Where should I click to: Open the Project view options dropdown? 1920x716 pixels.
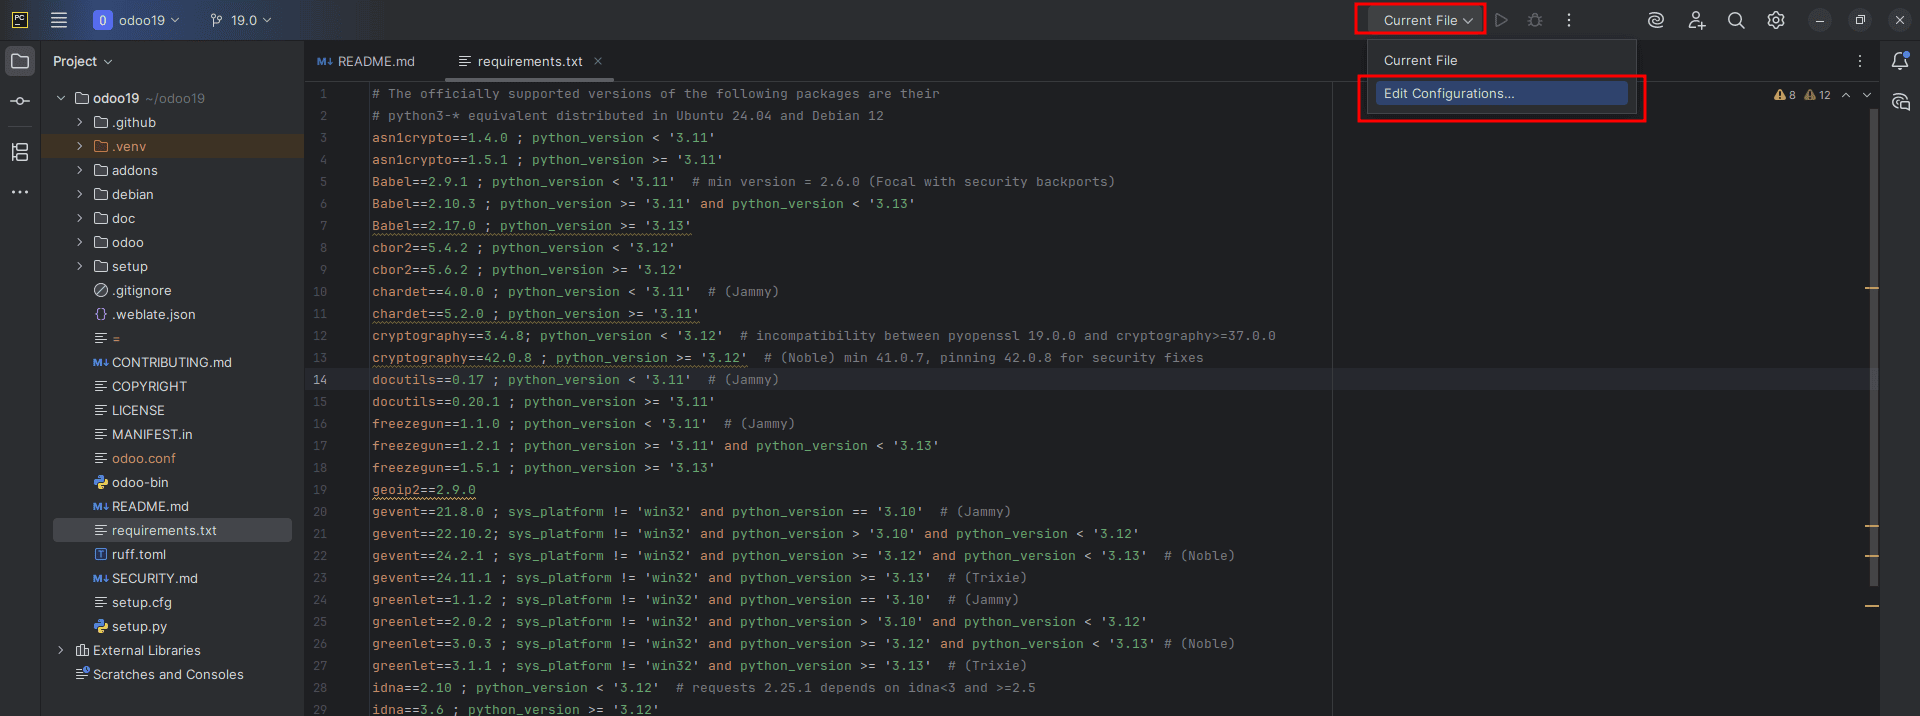pos(83,61)
